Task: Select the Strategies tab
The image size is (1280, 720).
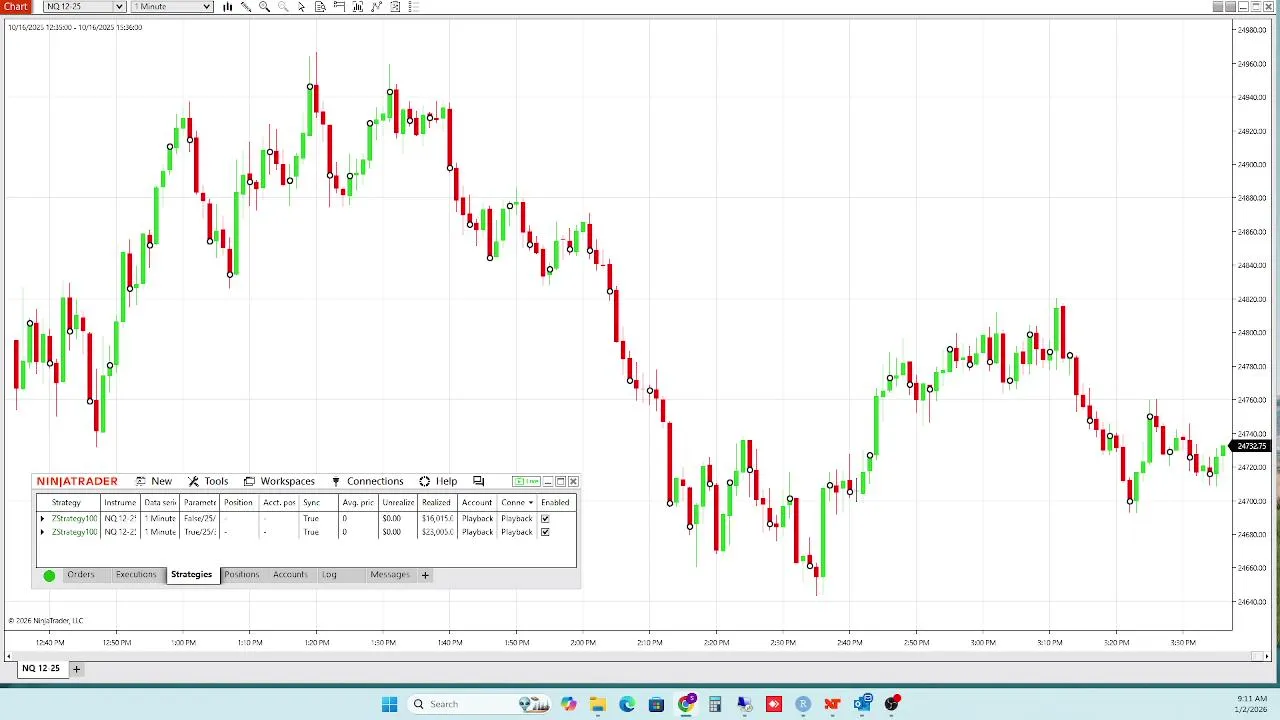Action: pos(191,575)
